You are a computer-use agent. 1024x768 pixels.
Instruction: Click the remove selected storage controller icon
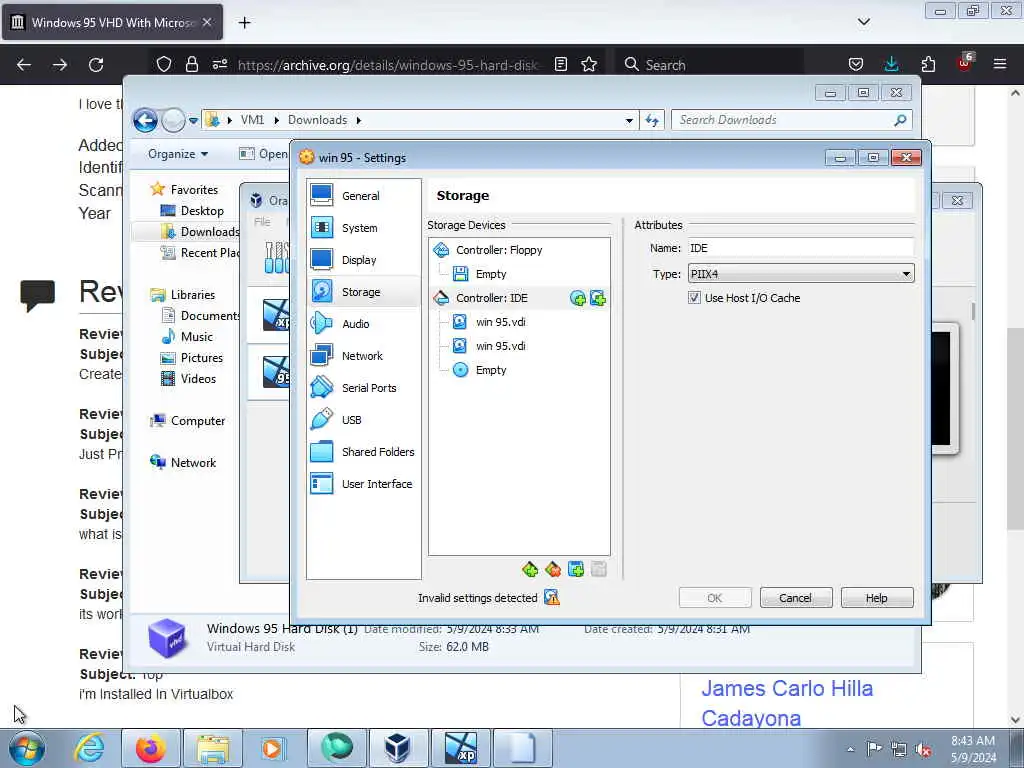[x=553, y=569]
